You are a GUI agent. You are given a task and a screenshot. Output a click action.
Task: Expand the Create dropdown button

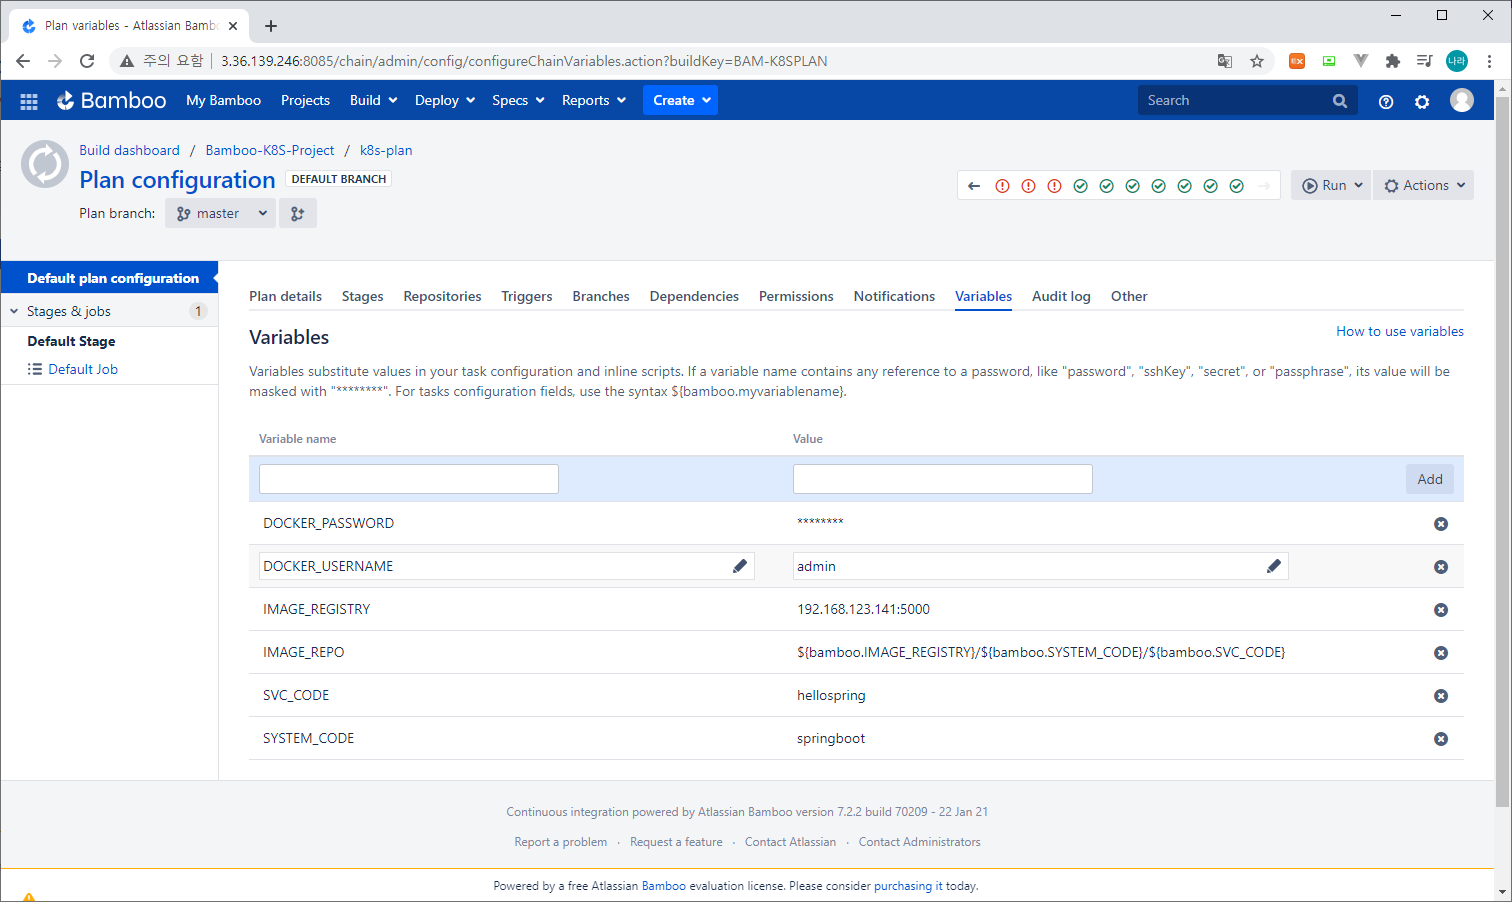[x=680, y=100]
